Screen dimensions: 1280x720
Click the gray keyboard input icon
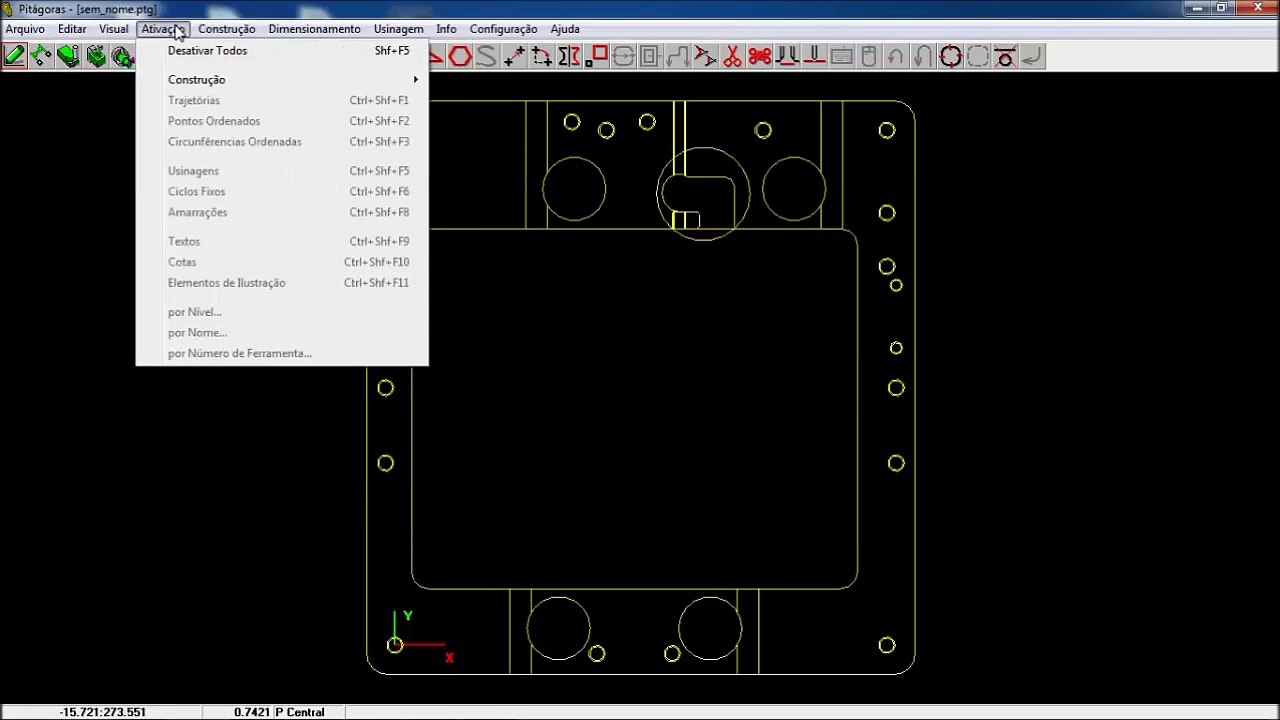842,56
